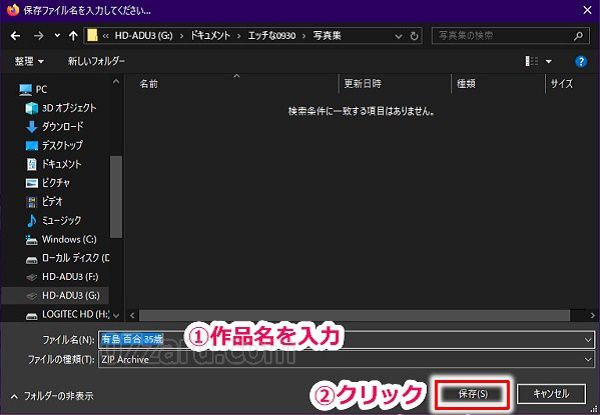Viewport: 600px width, 415px height.
Task: Change the view layout icon
Action: 532,61
